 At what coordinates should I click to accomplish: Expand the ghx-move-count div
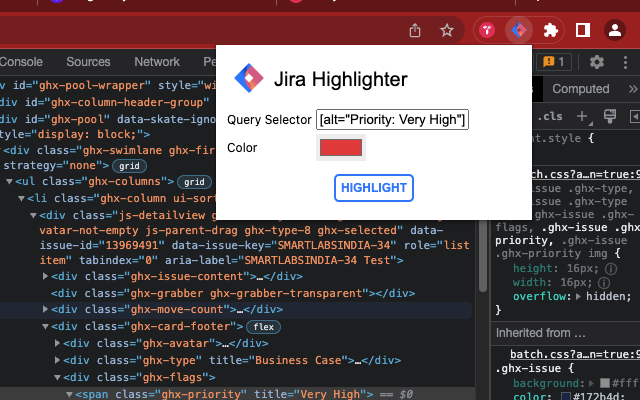pyautogui.click(x=45, y=309)
